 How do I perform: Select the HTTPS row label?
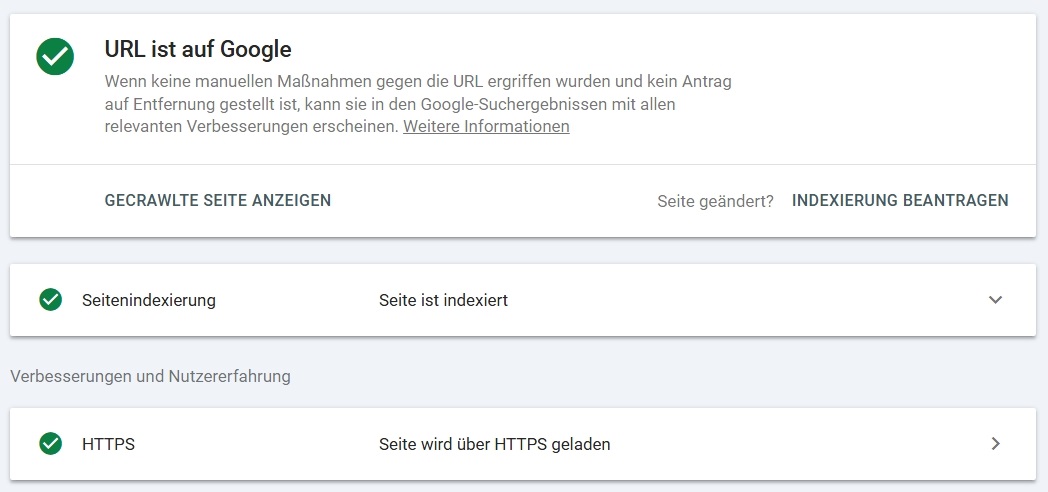point(108,444)
